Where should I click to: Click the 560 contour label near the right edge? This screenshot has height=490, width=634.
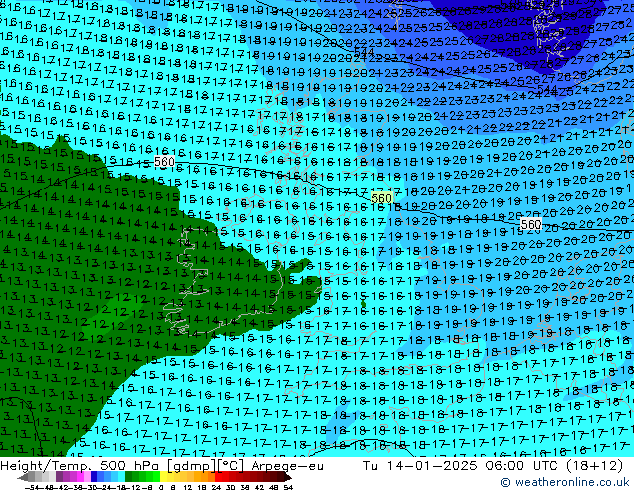(x=530, y=224)
